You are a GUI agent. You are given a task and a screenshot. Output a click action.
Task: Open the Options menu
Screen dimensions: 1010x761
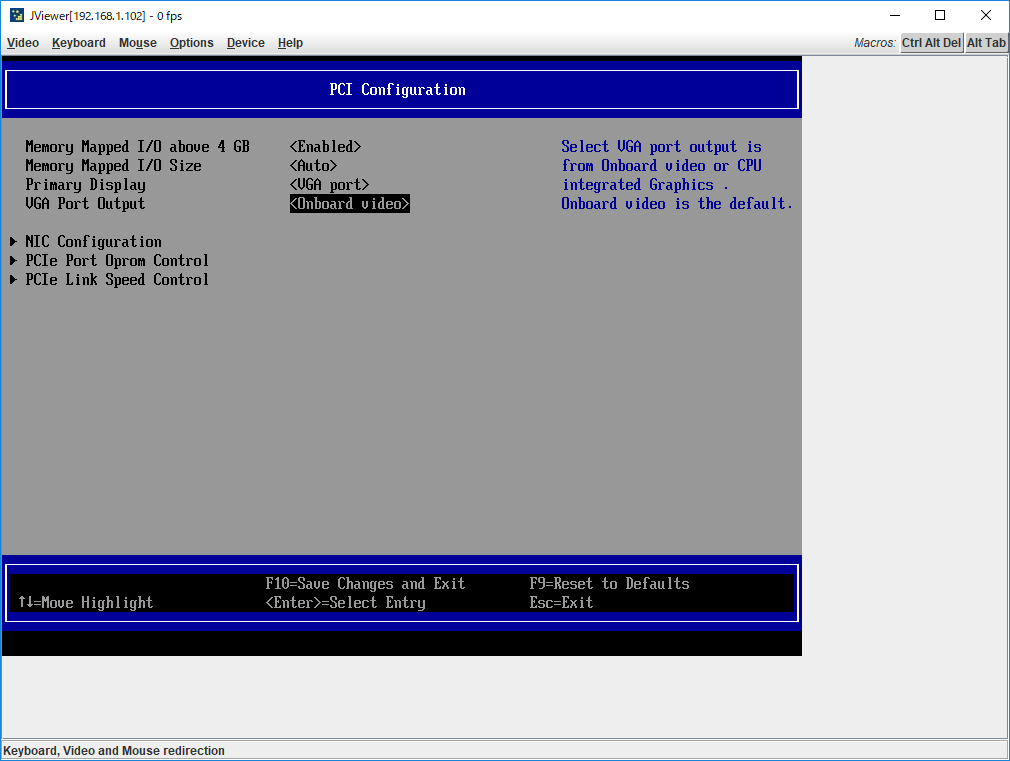pos(191,43)
